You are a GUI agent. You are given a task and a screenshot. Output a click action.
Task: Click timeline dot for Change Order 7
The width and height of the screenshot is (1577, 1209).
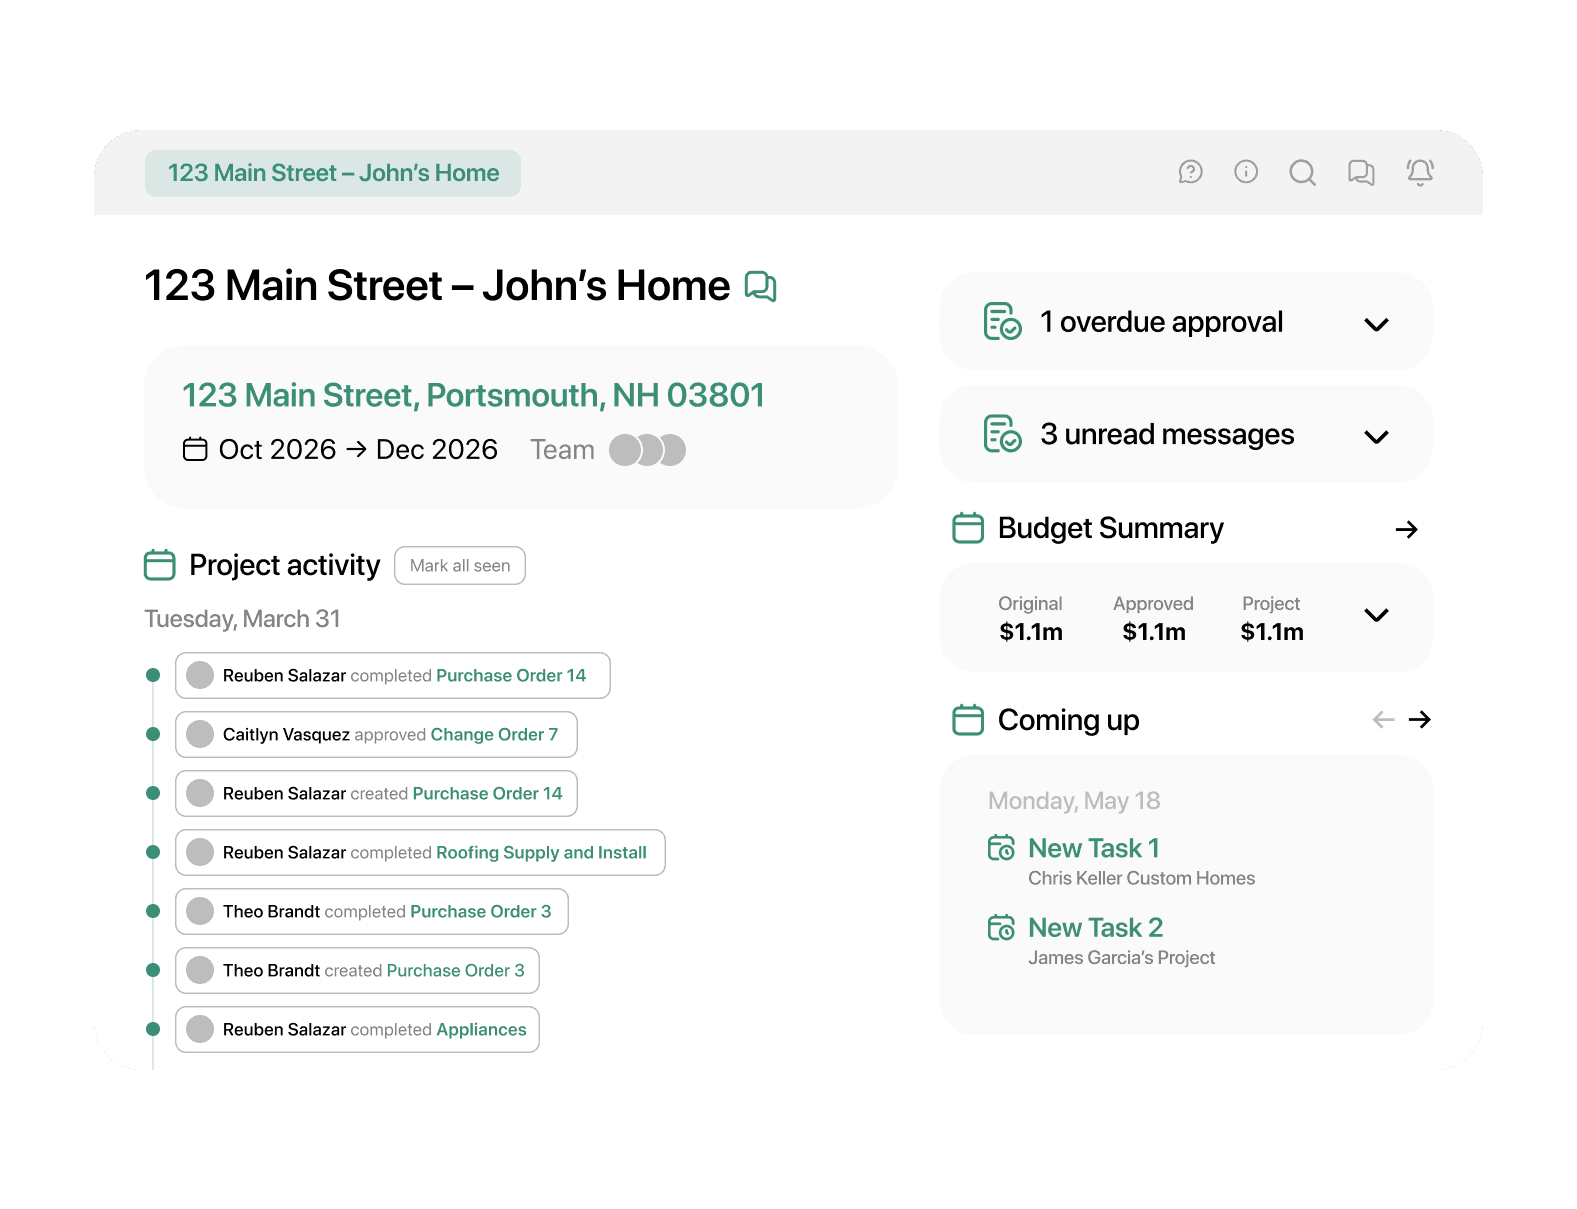pos(153,734)
